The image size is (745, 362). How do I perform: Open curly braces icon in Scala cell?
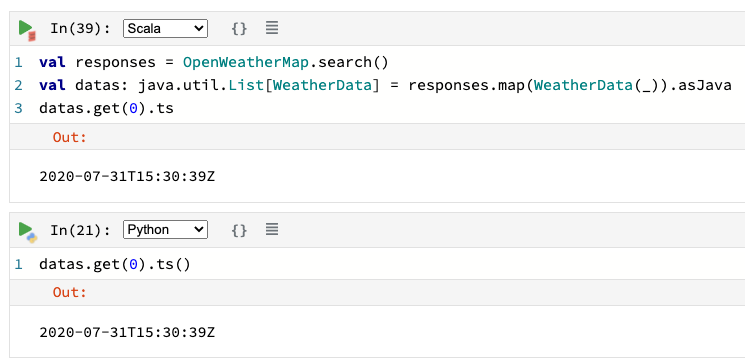pyautogui.click(x=239, y=29)
